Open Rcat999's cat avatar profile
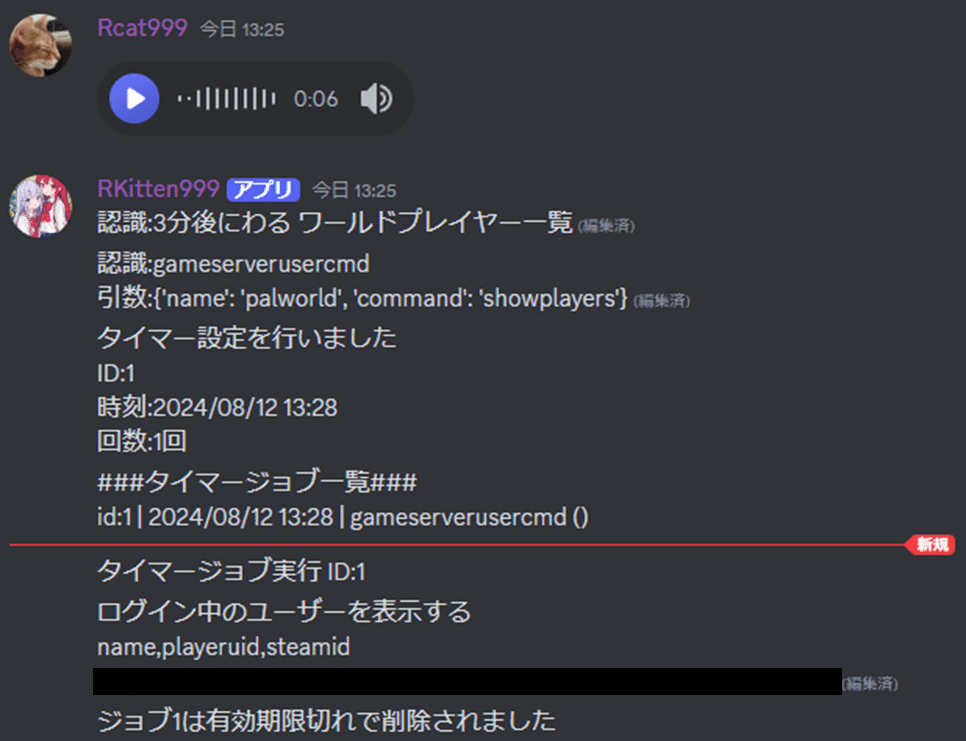 [x=41, y=46]
